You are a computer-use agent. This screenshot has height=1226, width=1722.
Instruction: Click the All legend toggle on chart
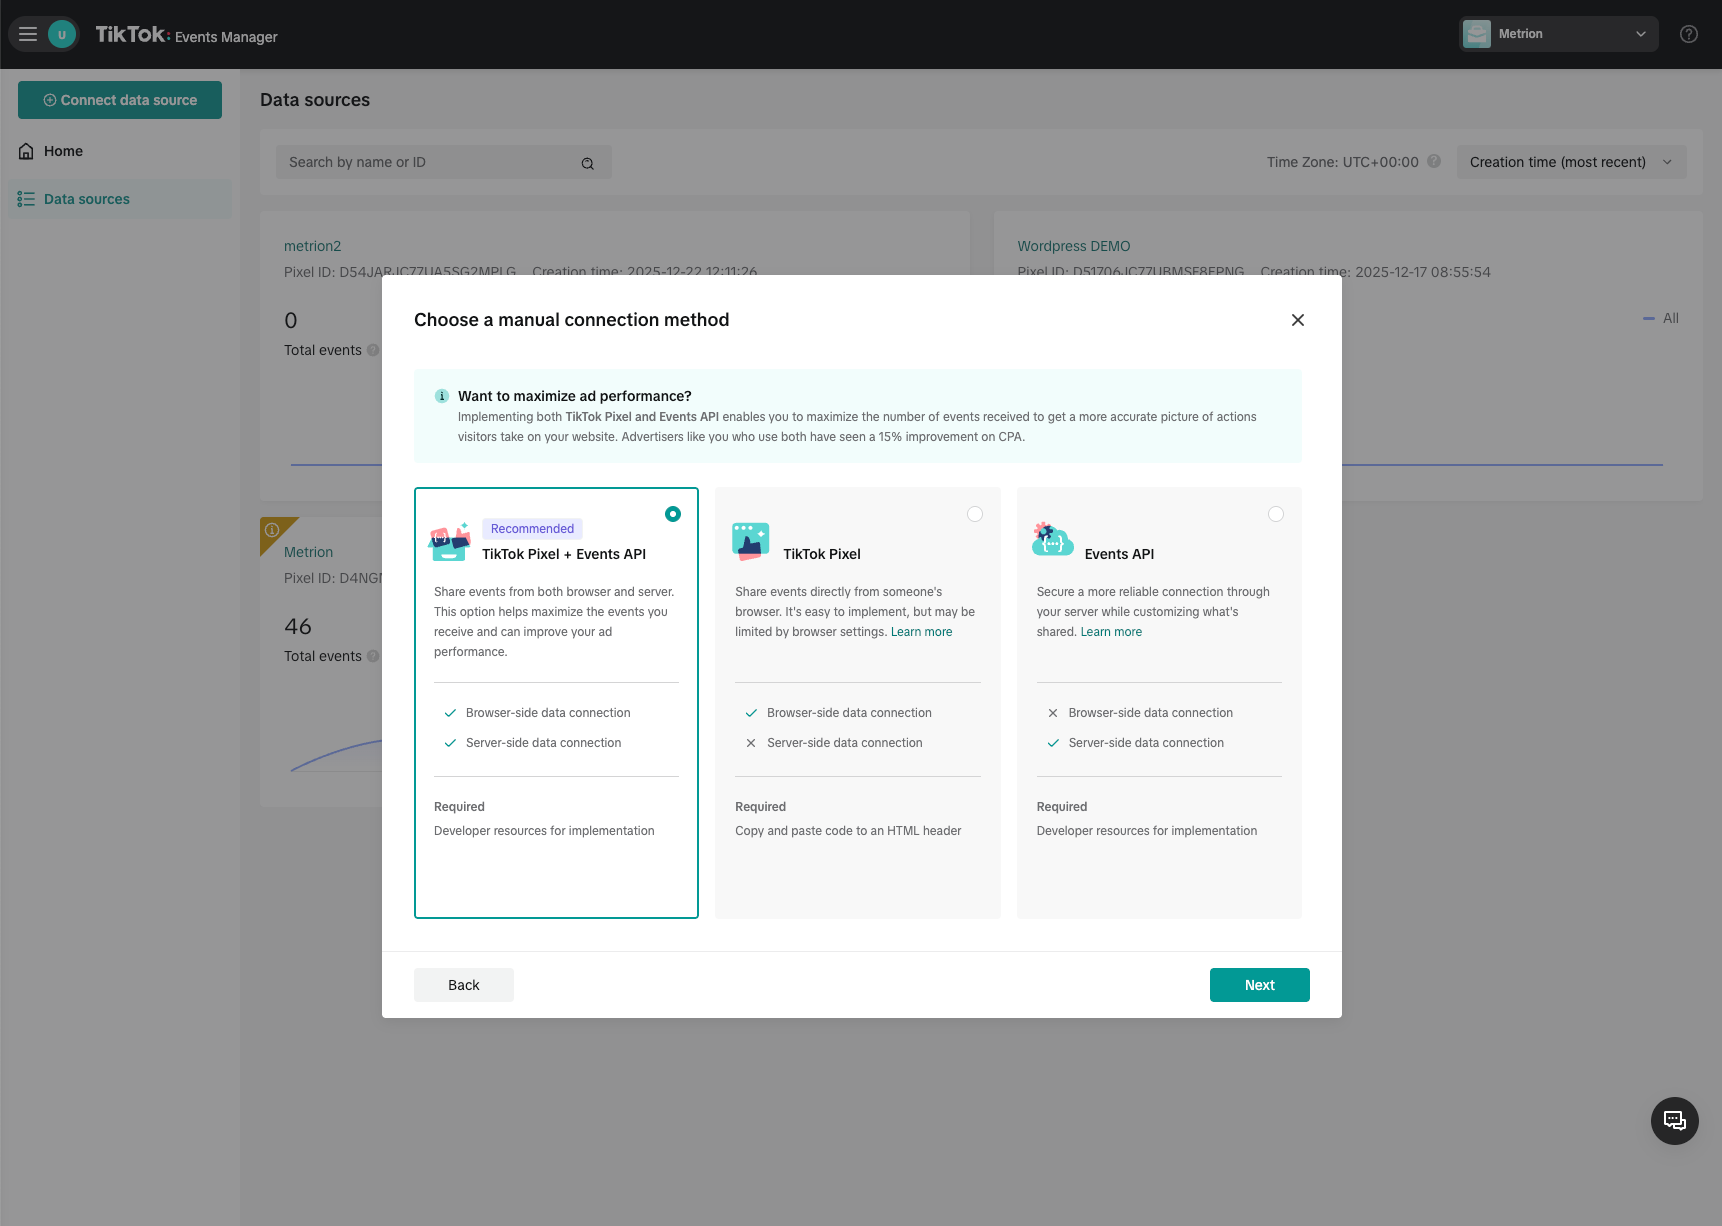point(1661,318)
